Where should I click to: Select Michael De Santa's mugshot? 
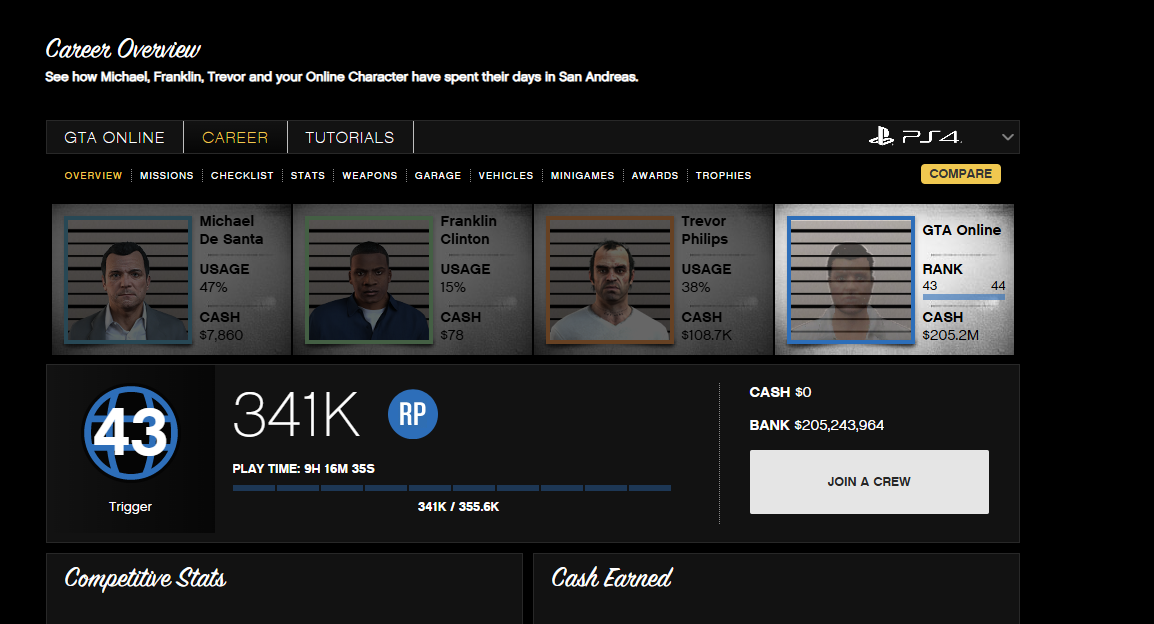(x=128, y=280)
